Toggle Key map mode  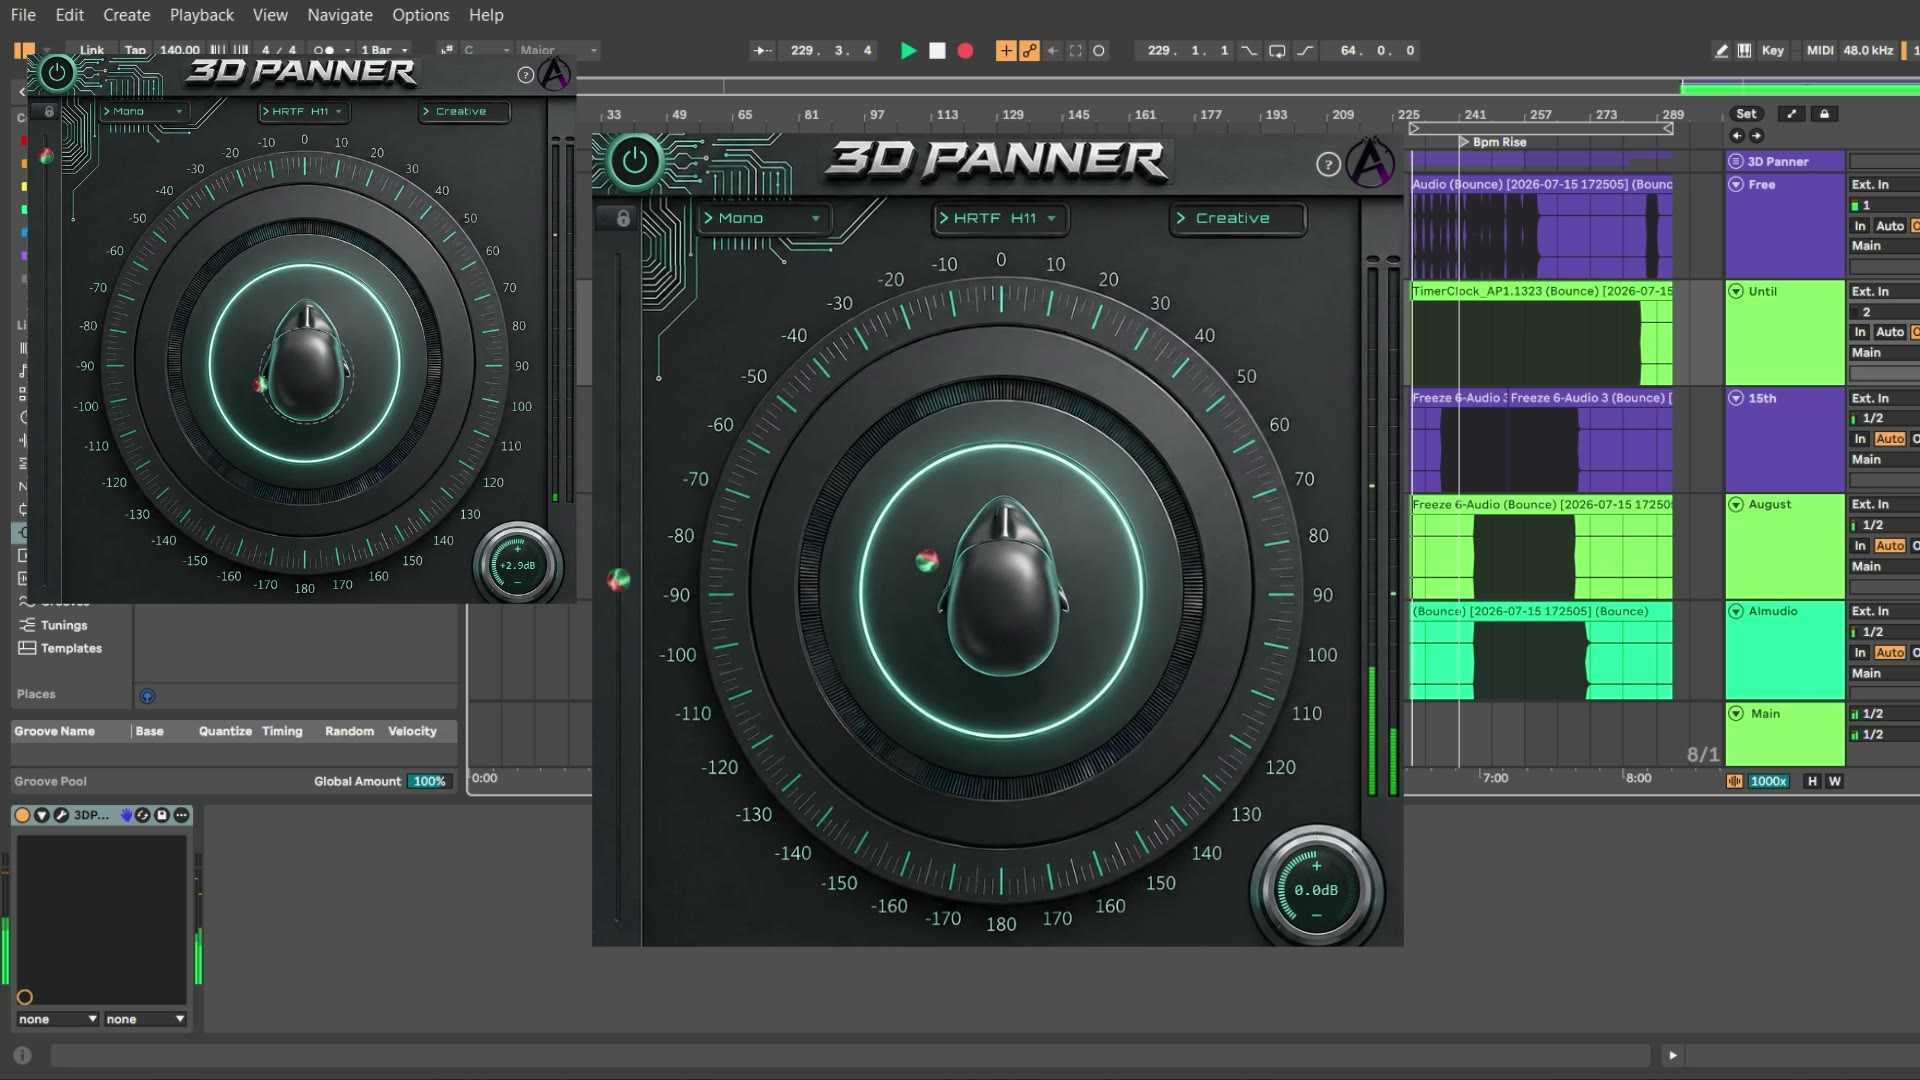click(1772, 50)
